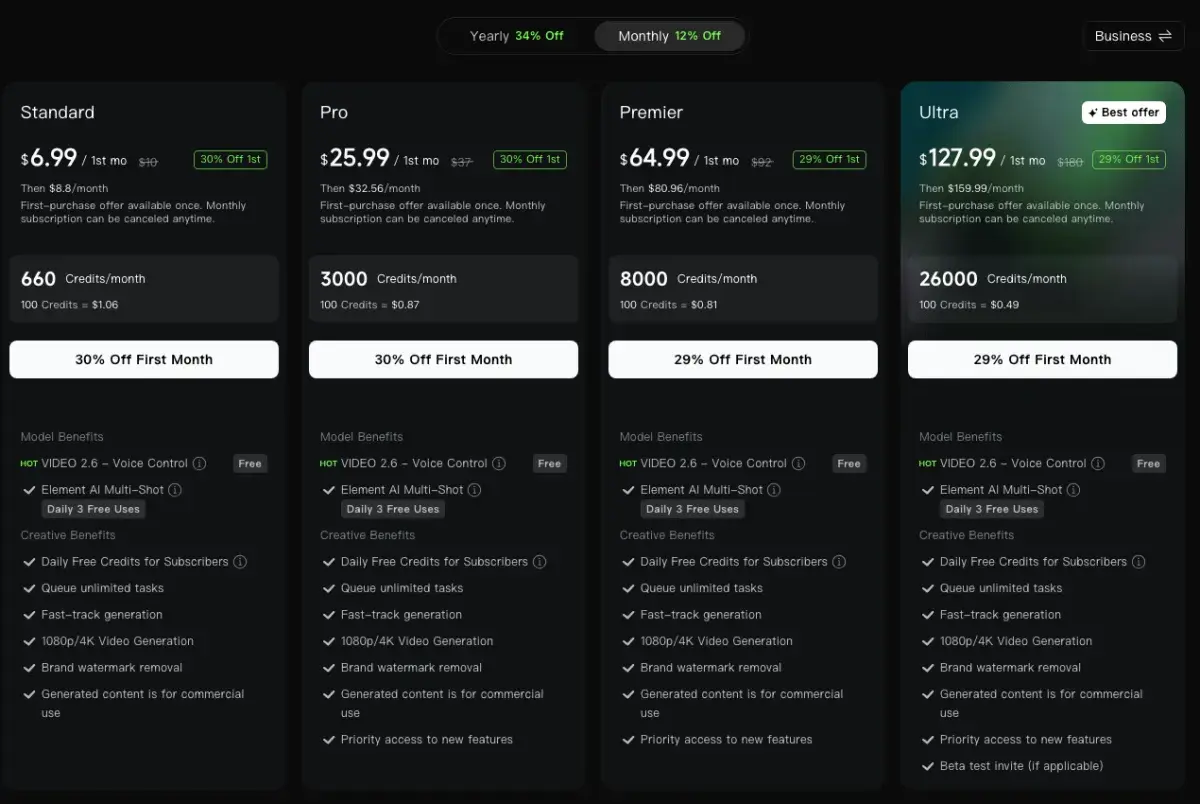The height and width of the screenshot is (804, 1200).
Task: Click Standard plan's 30% Off 1st badge
Action: pyautogui.click(x=230, y=159)
